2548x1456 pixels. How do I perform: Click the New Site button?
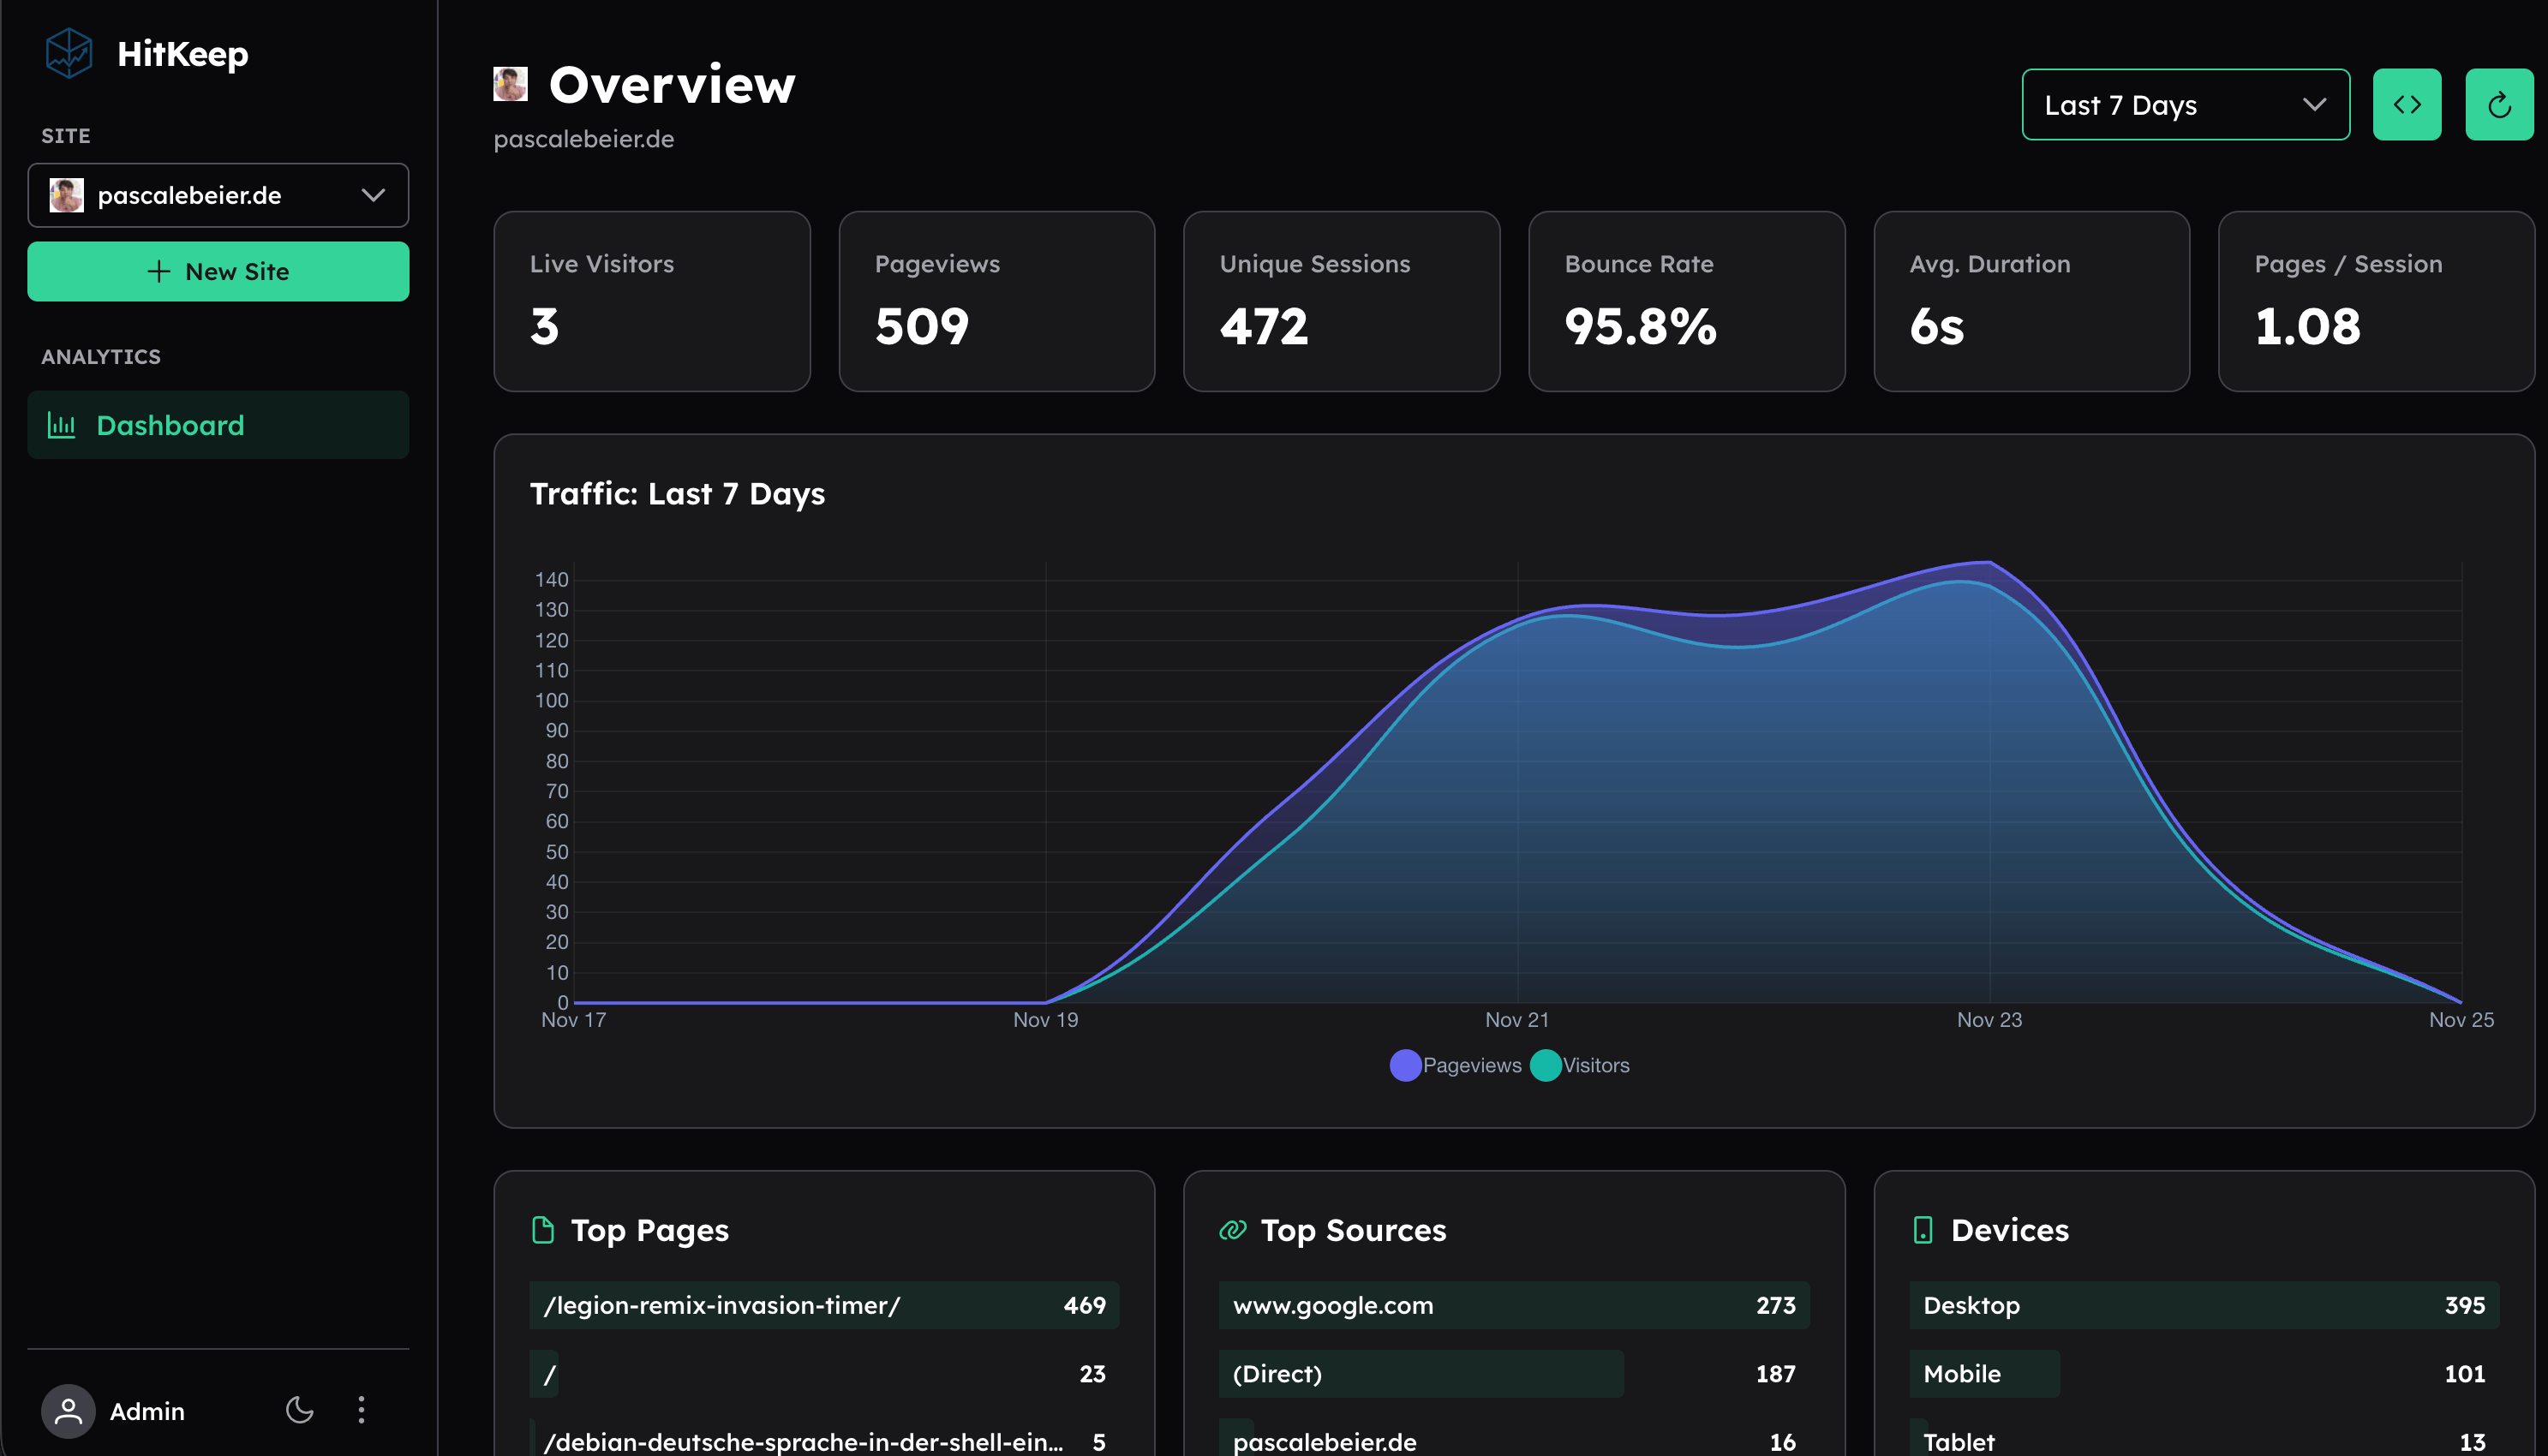[x=218, y=271]
